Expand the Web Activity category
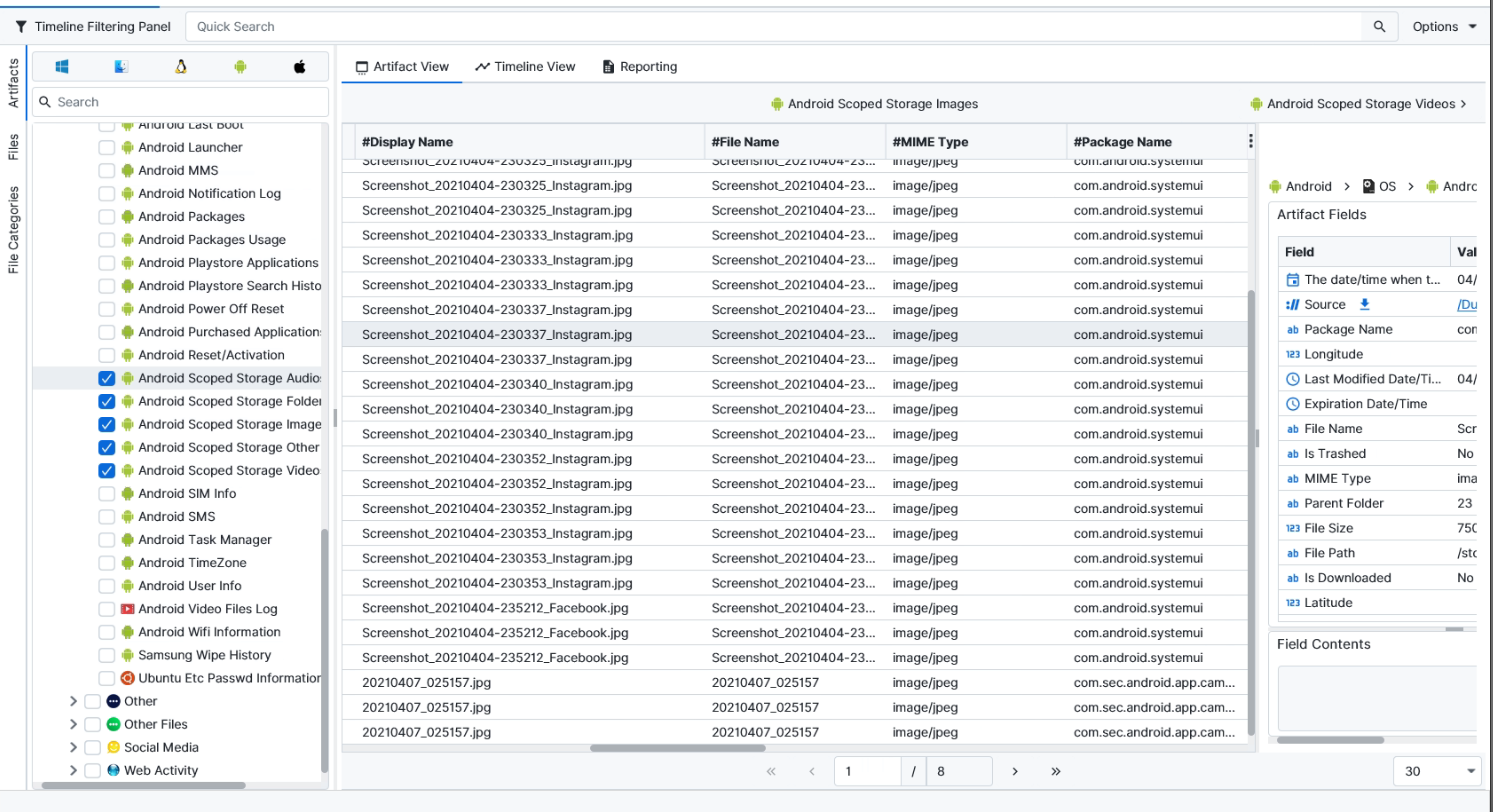The image size is (1493, 812). pos(72,770)
